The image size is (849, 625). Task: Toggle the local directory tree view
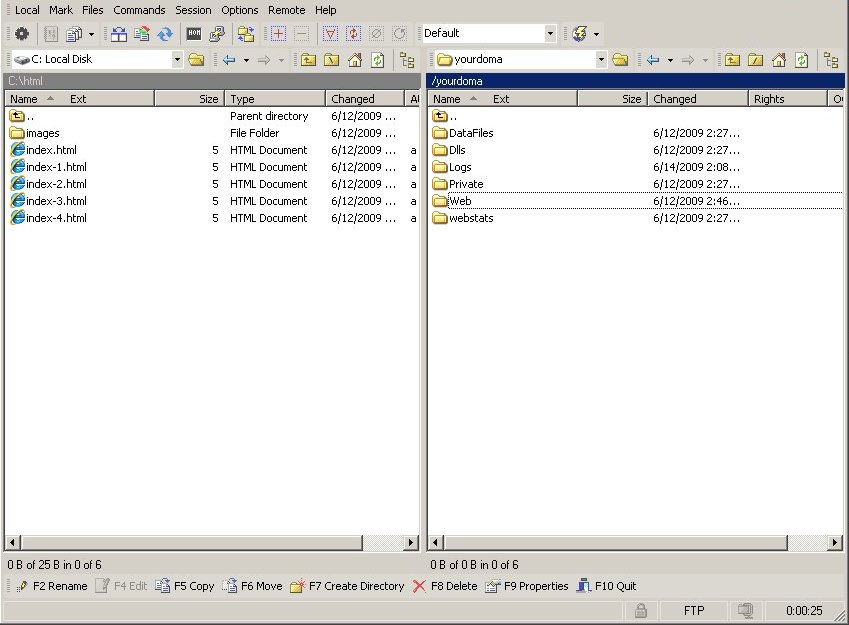407,60
